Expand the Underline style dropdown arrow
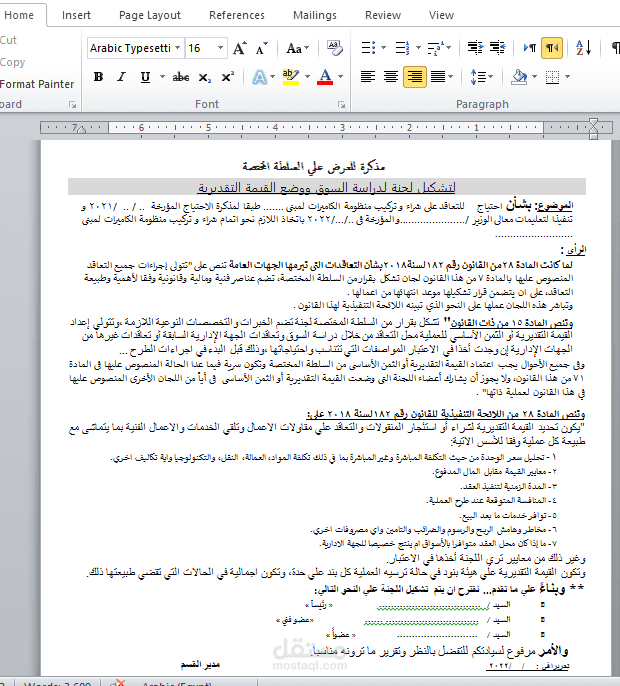The image size is (620, 686). click(x=162, y=77)
